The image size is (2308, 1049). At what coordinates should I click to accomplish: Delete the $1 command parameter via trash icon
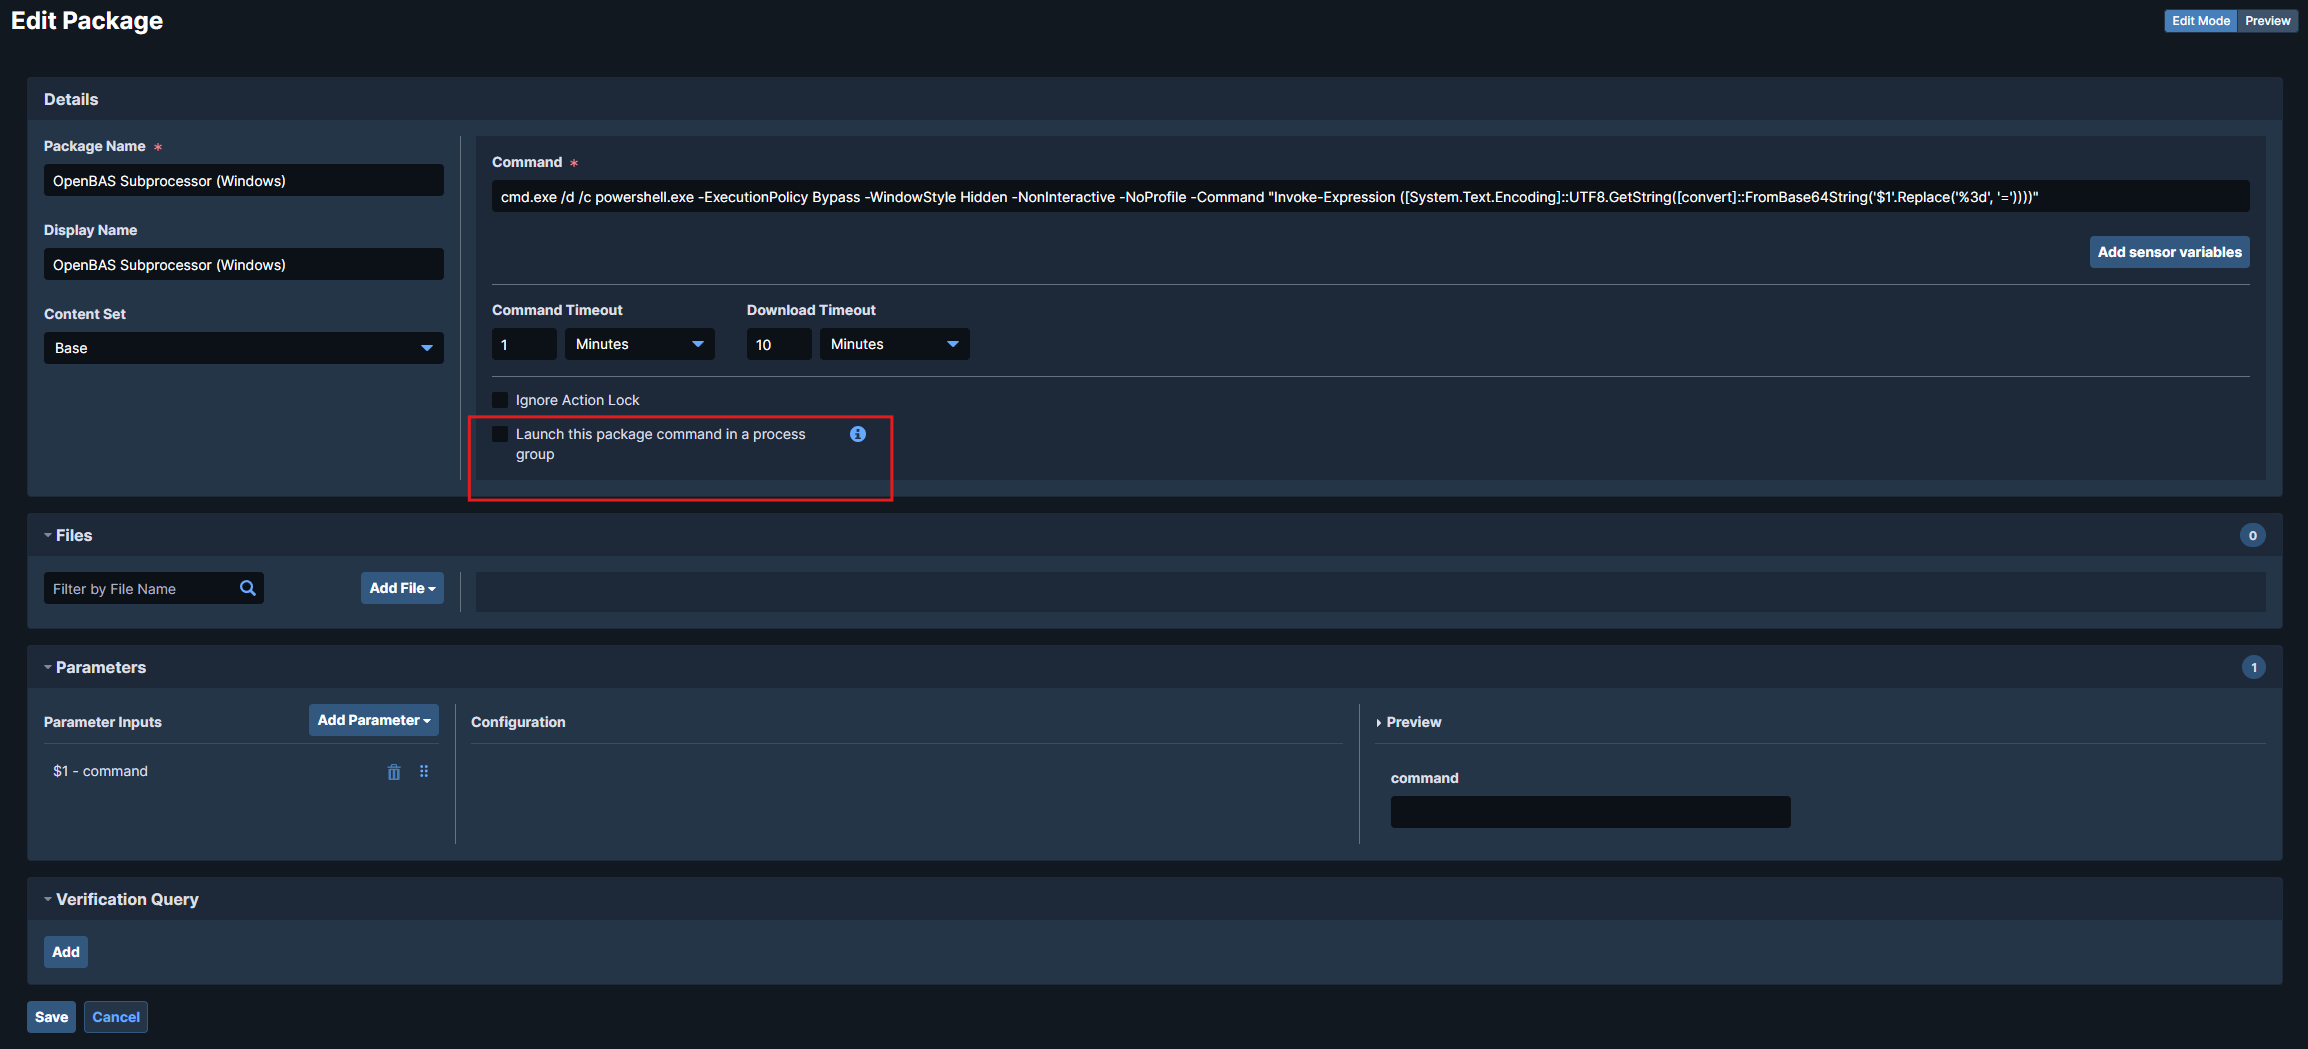pos(394,772)
